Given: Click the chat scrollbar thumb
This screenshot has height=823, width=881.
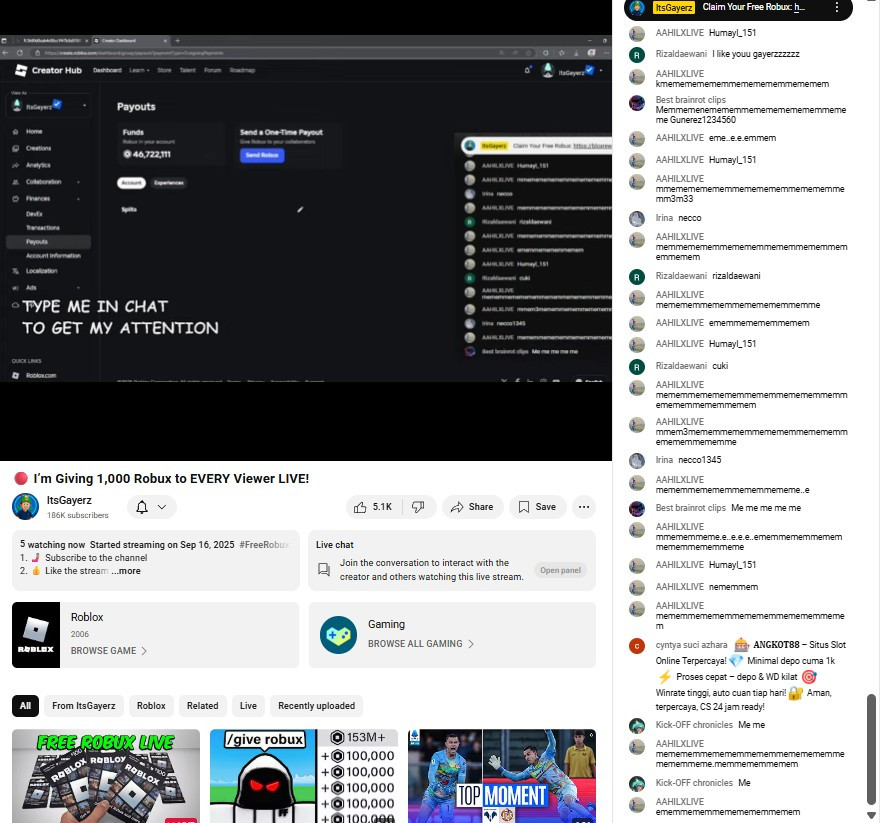Looking at the screenshot, I should click(x=871, y=749).
